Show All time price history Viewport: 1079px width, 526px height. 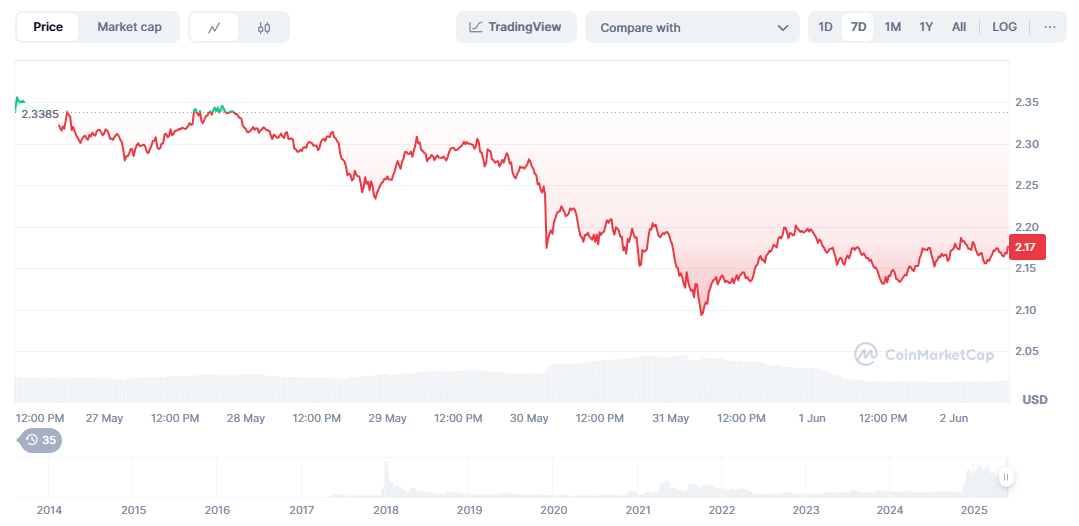959,27
